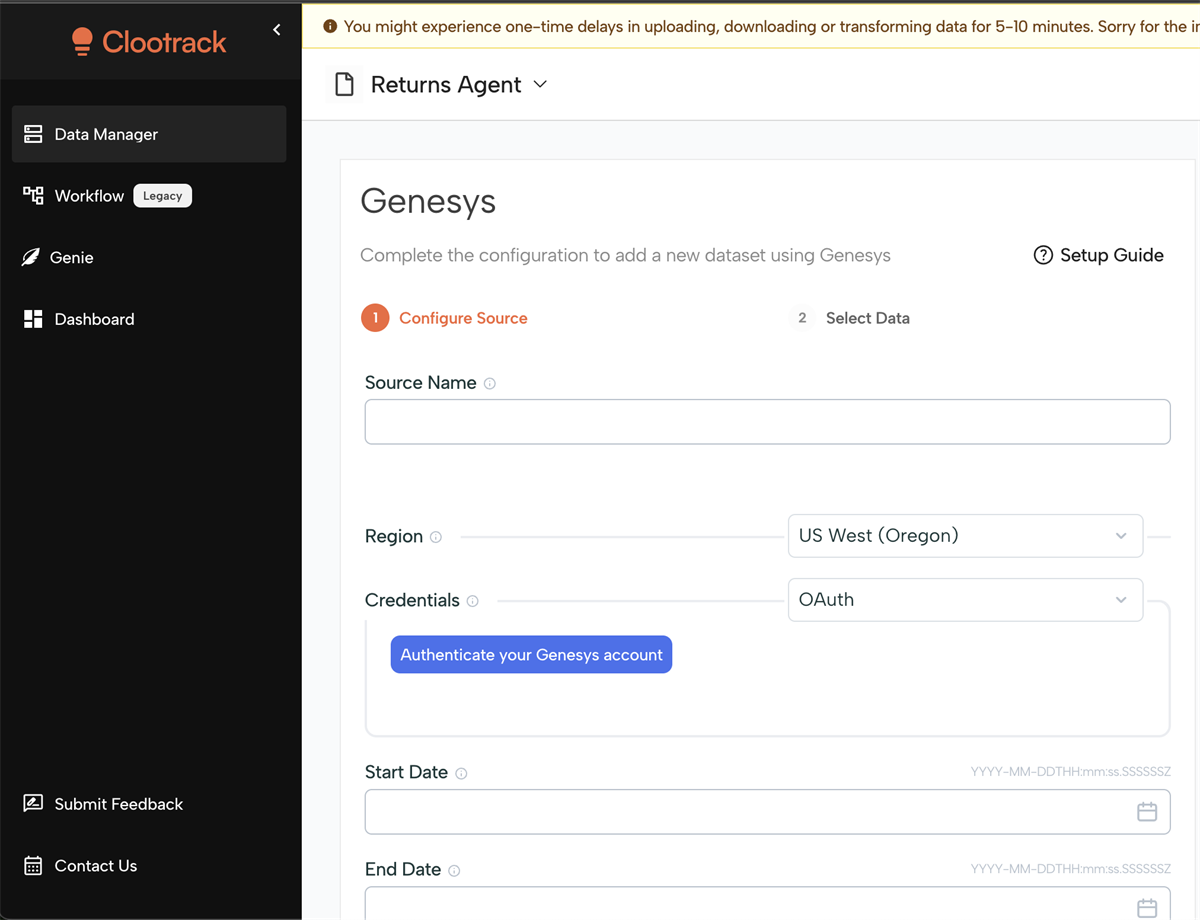Go to step 2 Select Data

[x=866, y=318]
